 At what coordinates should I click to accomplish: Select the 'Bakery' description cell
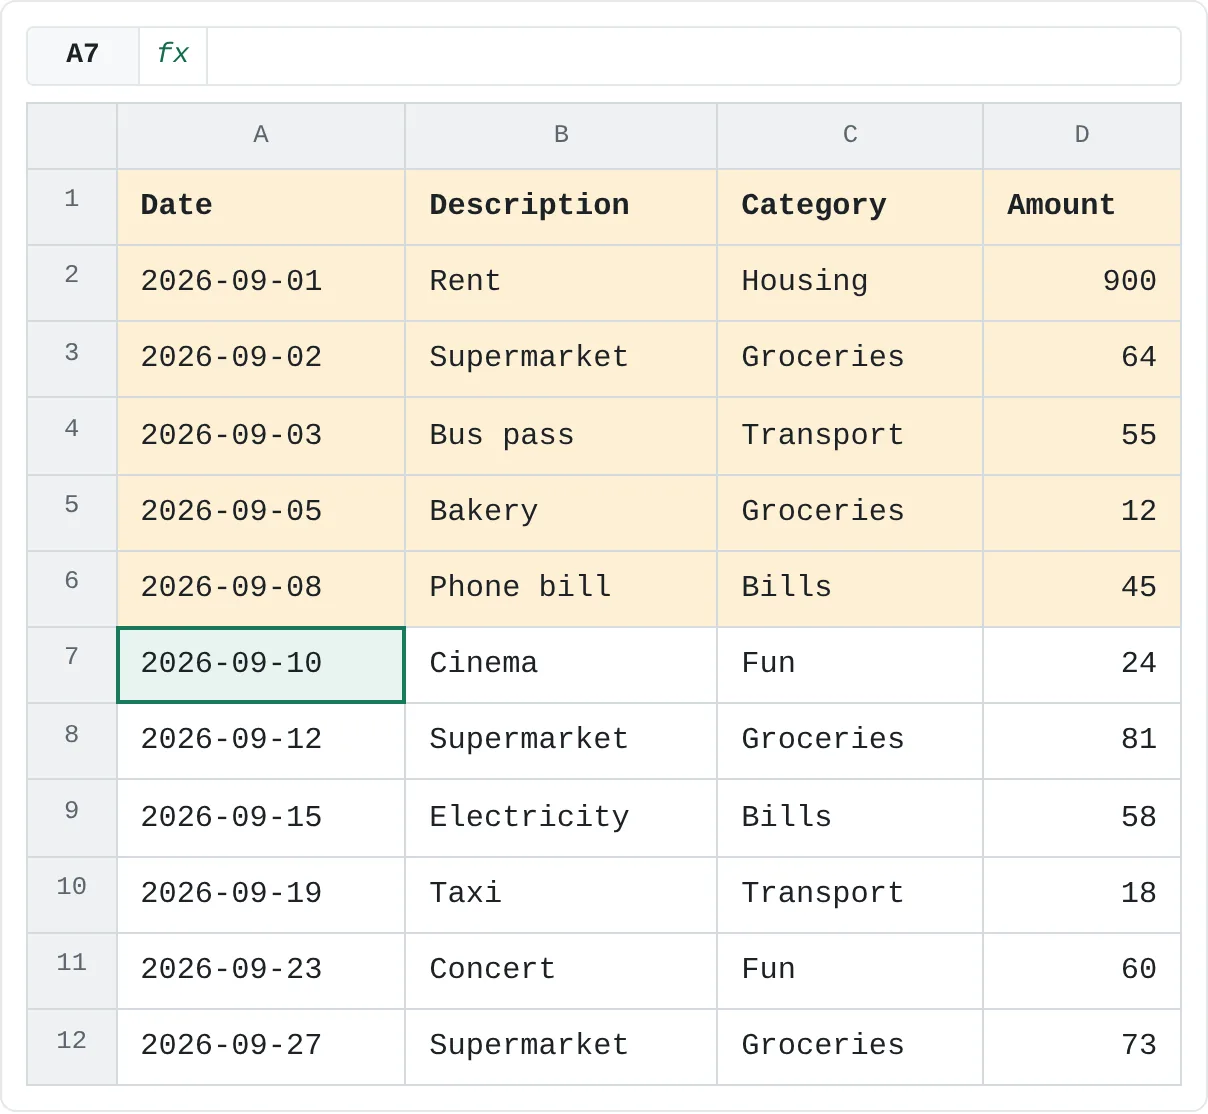561,513
